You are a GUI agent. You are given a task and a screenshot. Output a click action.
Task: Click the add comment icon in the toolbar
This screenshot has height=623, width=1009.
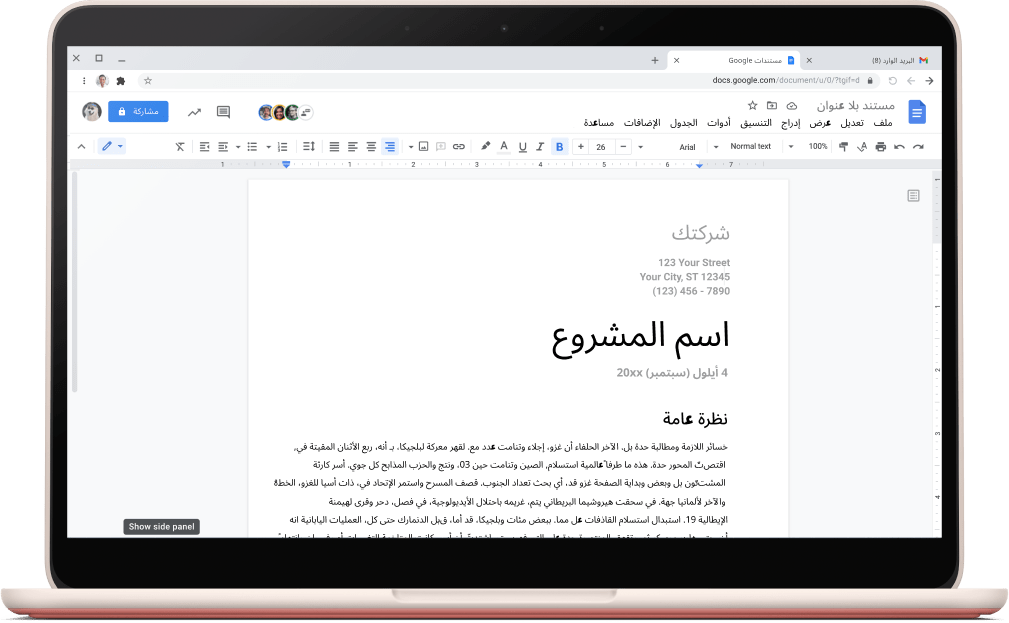[x=441, y=147]
